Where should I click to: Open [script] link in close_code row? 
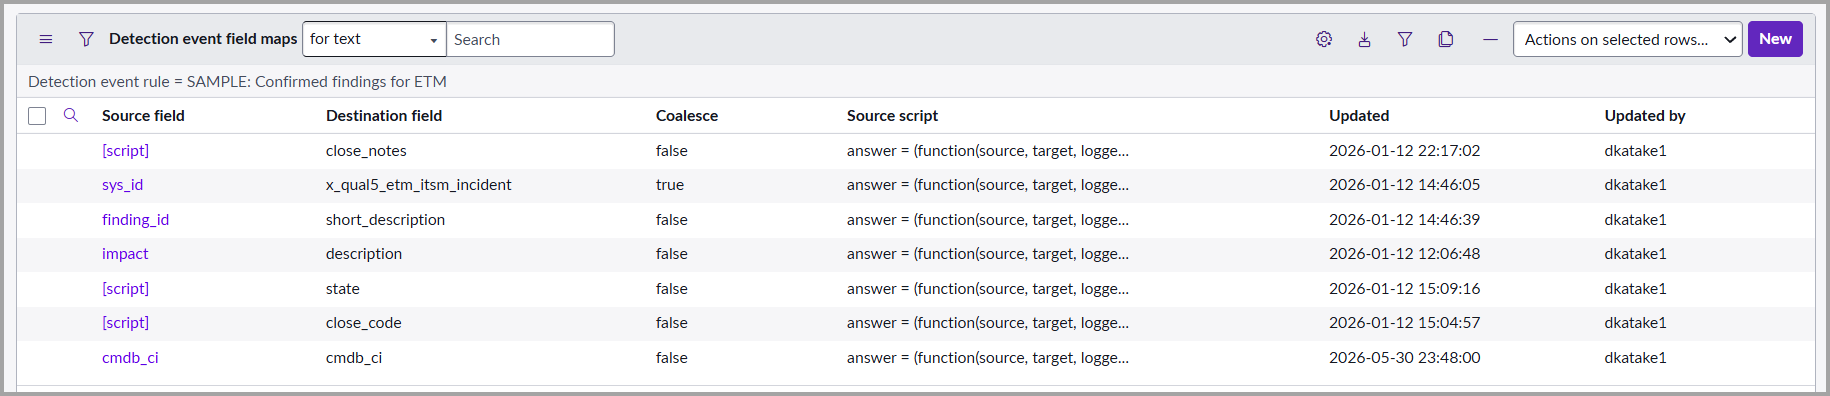[x=125, y=323]
